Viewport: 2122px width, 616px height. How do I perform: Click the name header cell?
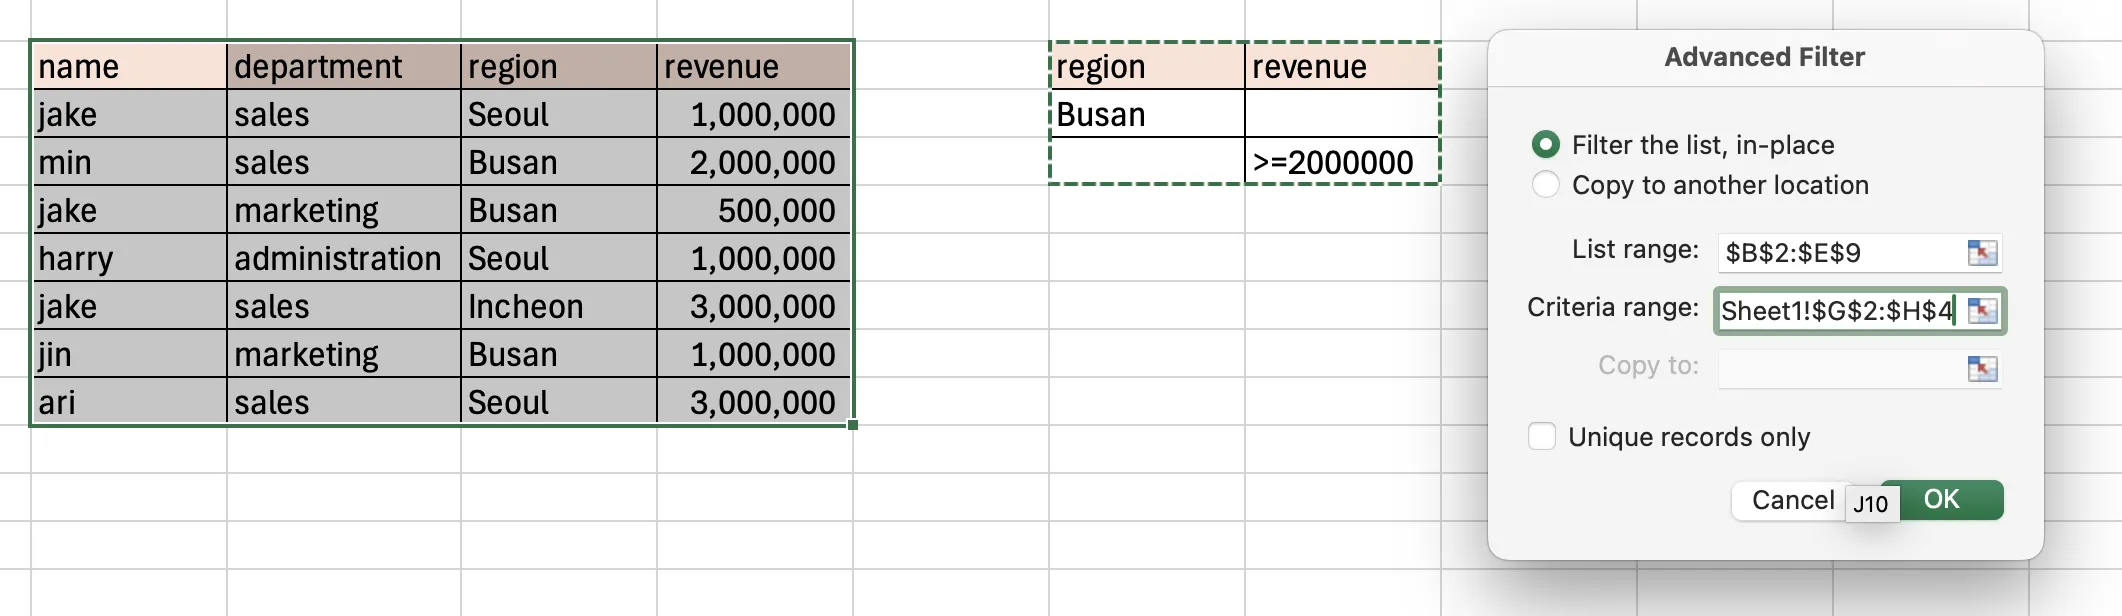pos(129,66)
